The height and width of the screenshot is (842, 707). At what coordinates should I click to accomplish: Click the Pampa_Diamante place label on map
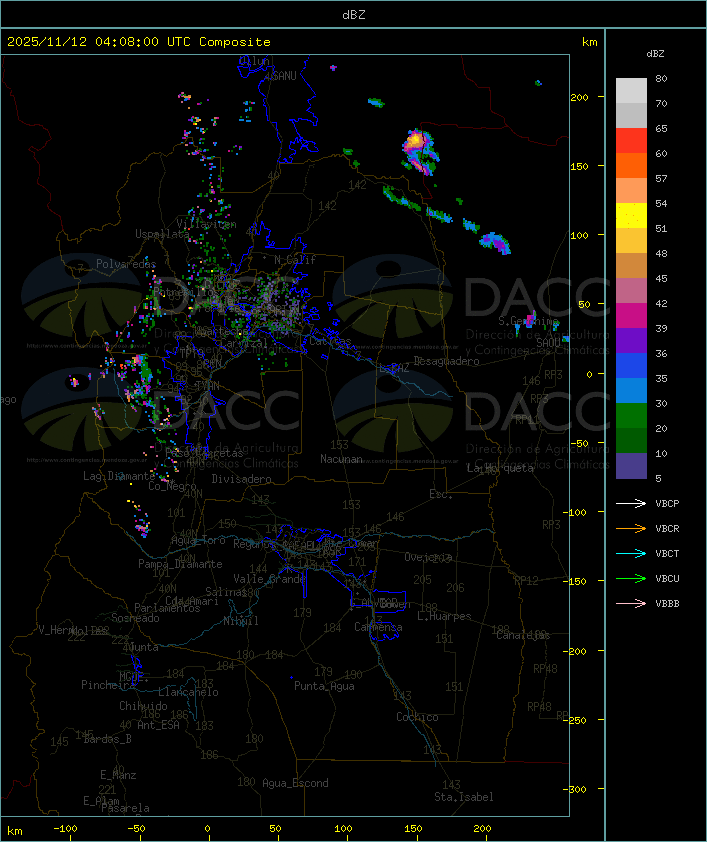(x=180, y=564)
